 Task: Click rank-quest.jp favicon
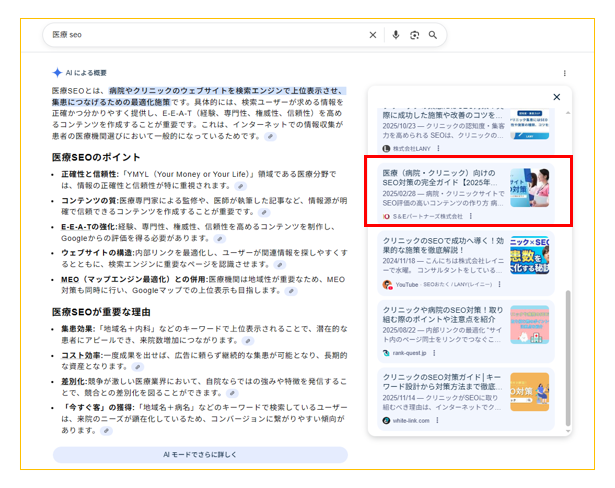(386, 353)
